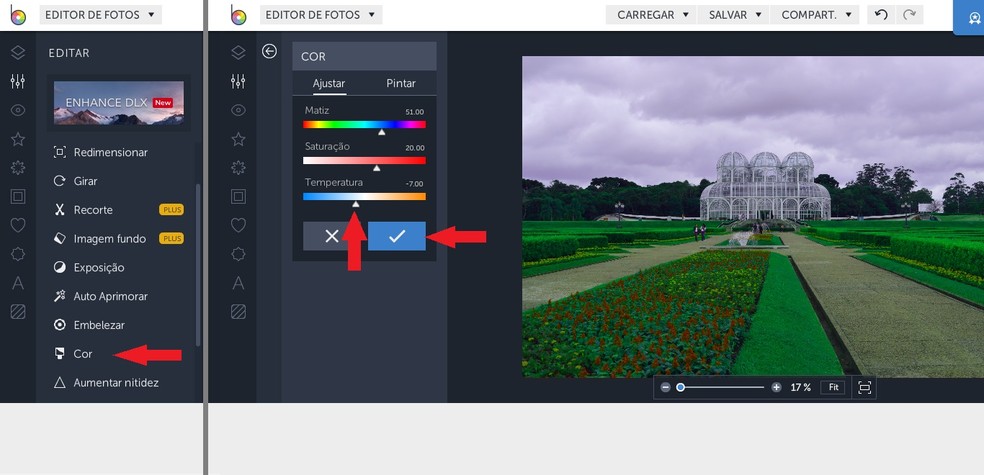The height and width of the screenshot is (475, 984).
Task: Click BeFunky logo in left panel
Action: tap(18, 14)
